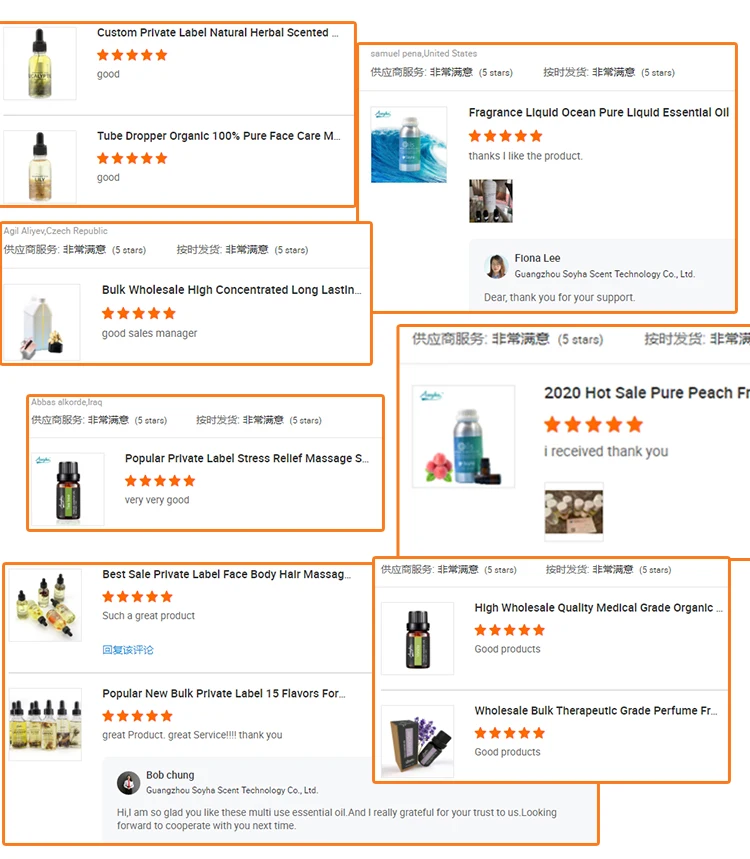The image size is (750, 859).
Task: Open the Best Sale Private Label Face Body title
Action: [x=226, y=574]
